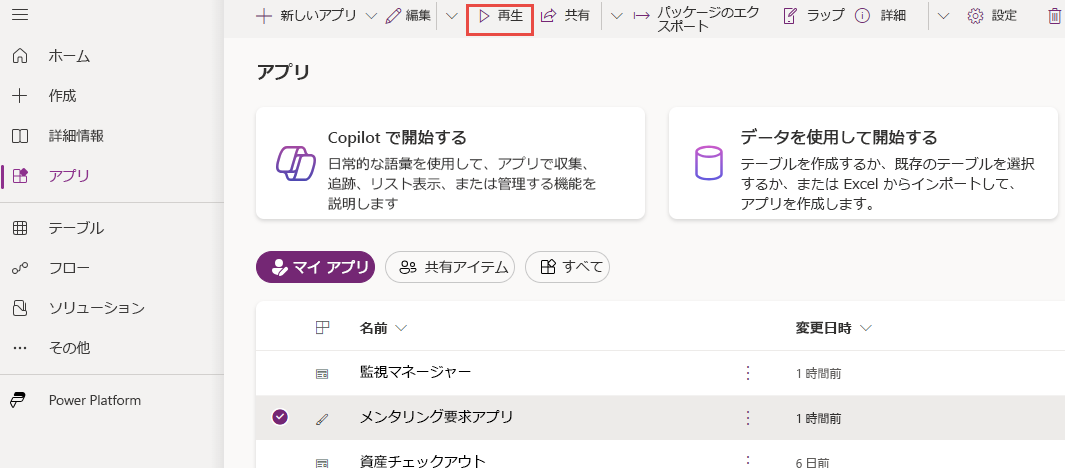Expand the chevron next to 編集
The image size is (1065, 468).
[x=452, y=16]
